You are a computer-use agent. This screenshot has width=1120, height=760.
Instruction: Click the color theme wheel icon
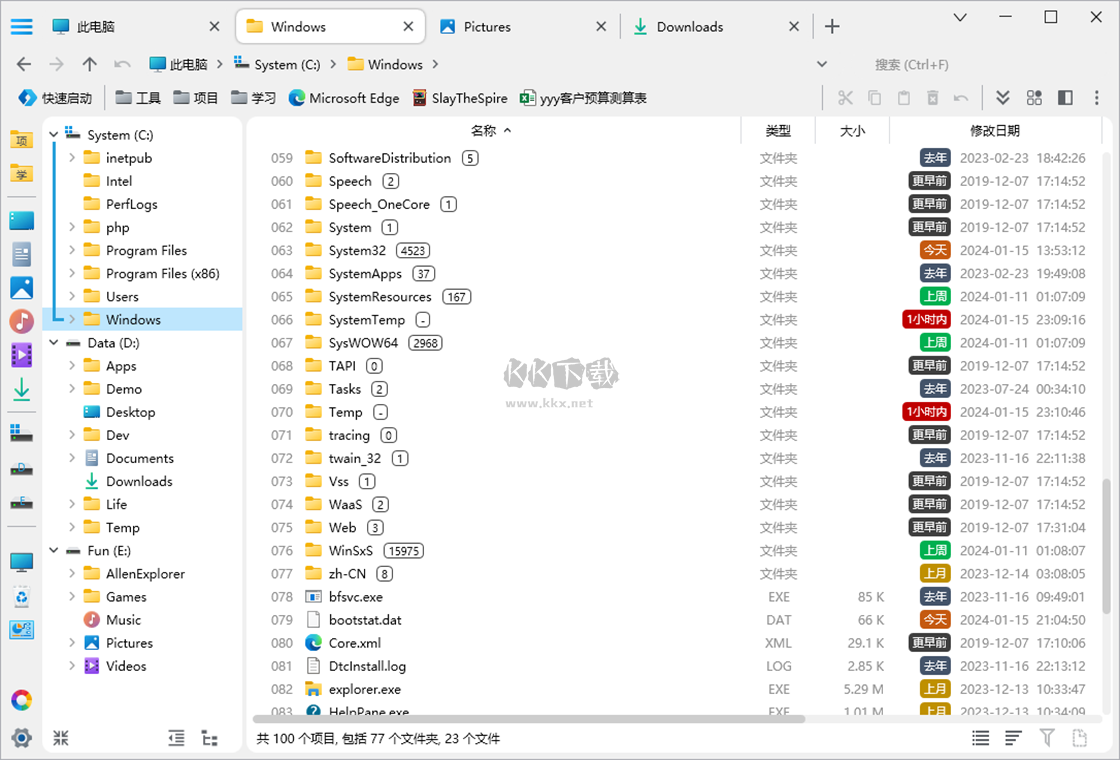pos(21,700)
